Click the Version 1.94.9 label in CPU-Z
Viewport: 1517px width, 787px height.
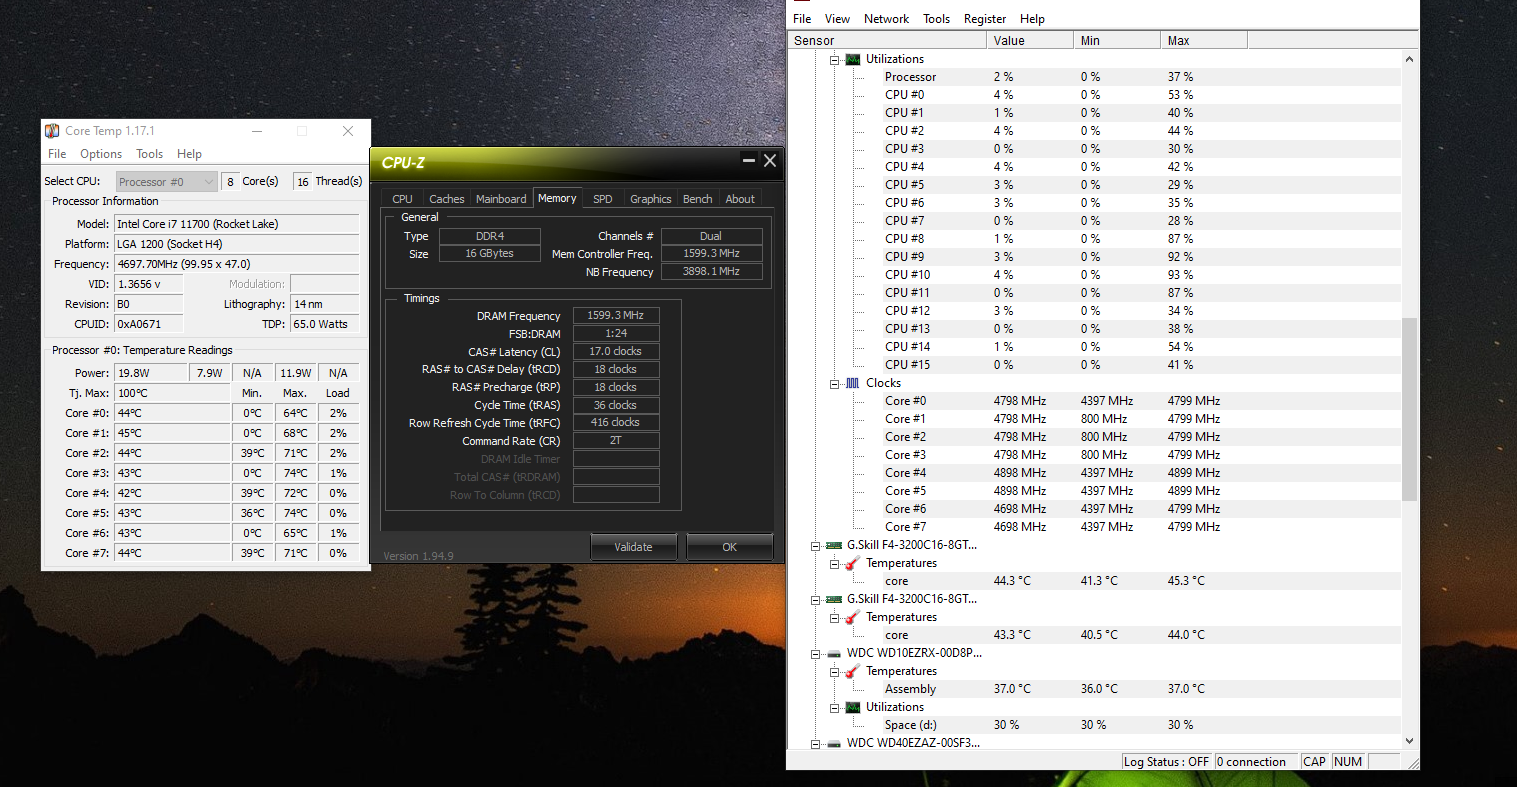418,556
